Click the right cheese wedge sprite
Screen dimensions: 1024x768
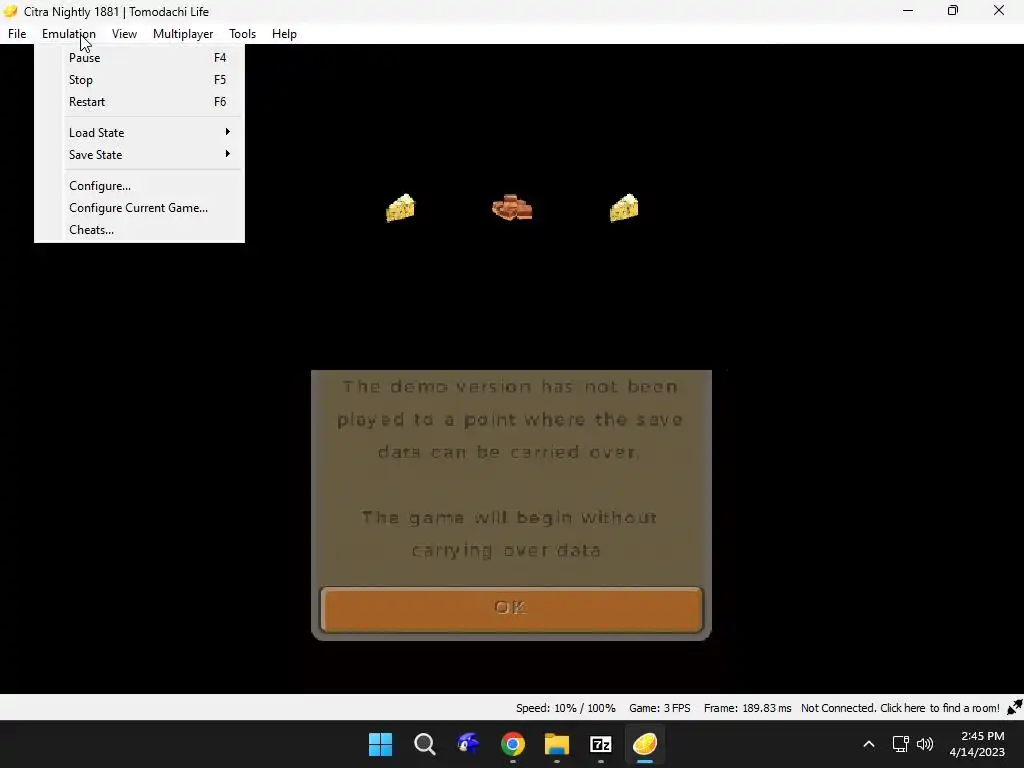tap(624, 208)
